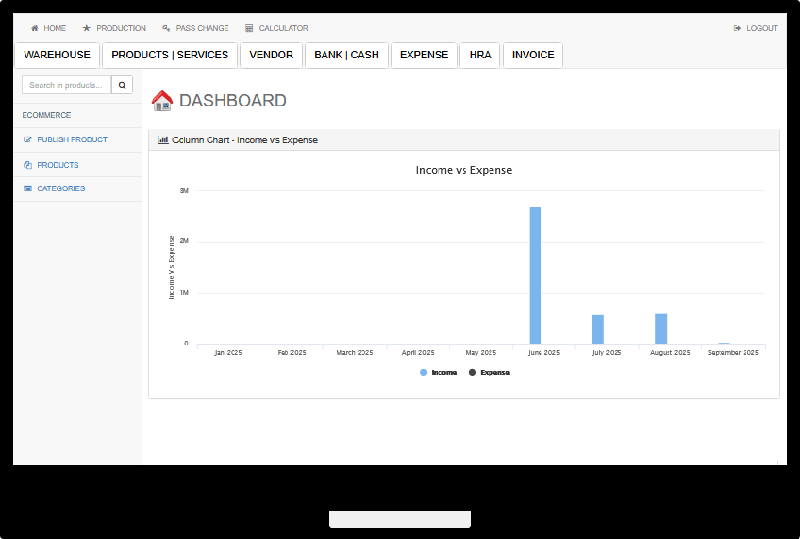The height and width of the screenshot is (539, 800).
Task: Select the HRA tab
Action: click(480, 55)
